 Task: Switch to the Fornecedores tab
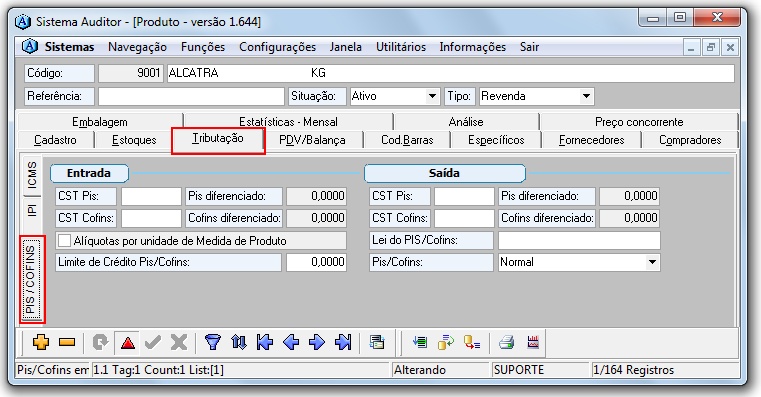click(x=592, y=140)
